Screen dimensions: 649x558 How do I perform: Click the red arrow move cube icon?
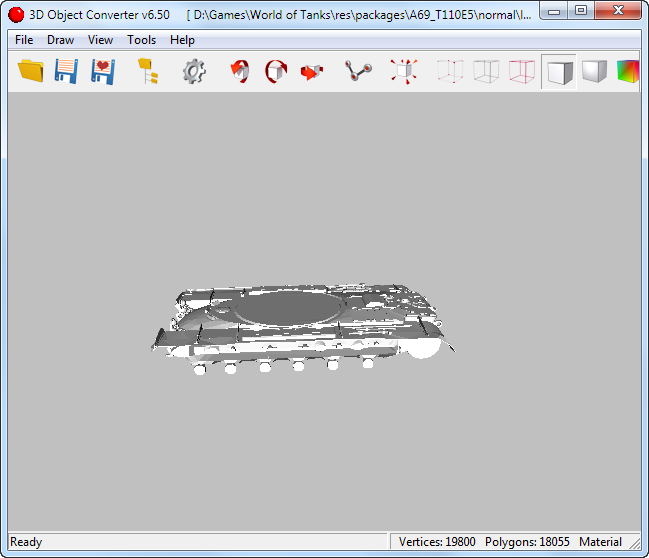click(312, 72)
